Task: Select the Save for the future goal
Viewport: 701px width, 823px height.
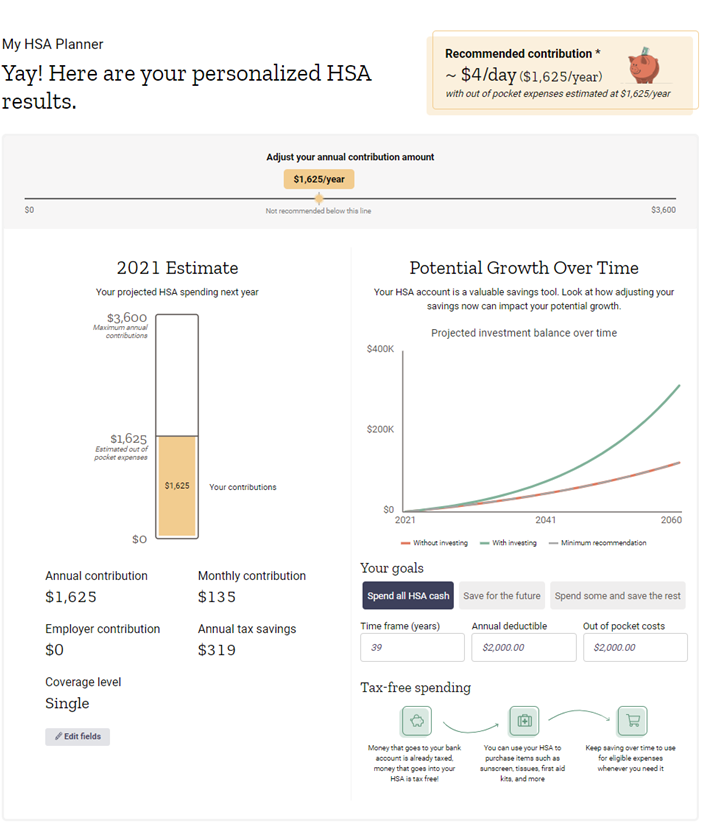Action: (x=502, y=596)
